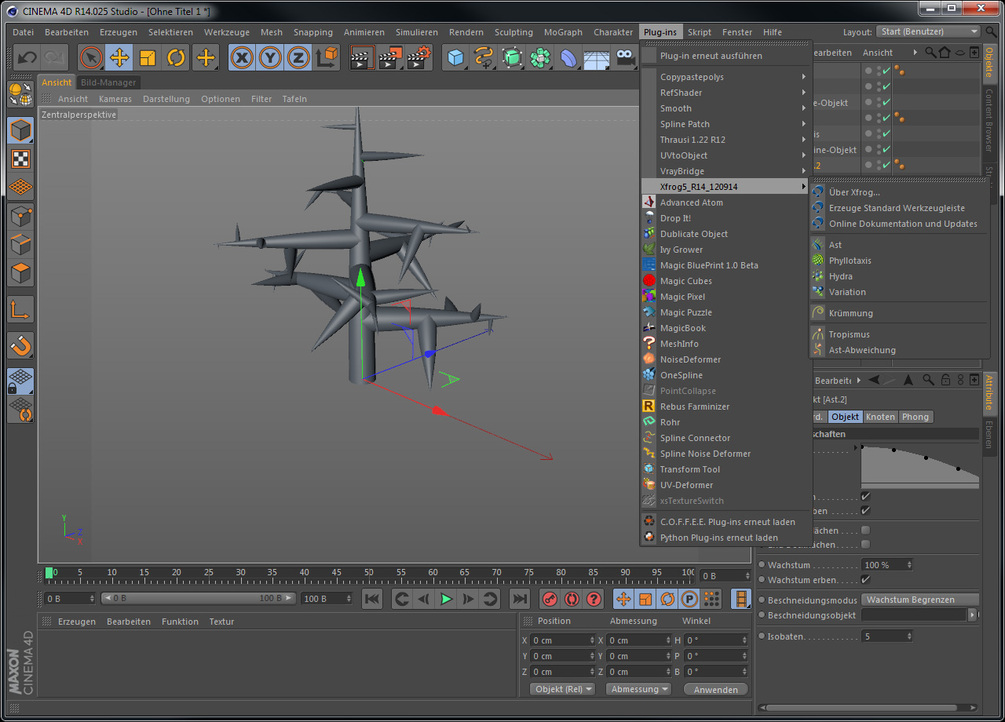This screenshot has height=722, width=1005.
Task: Select Texture mode checkerboard icon
Action: [21, 159]
